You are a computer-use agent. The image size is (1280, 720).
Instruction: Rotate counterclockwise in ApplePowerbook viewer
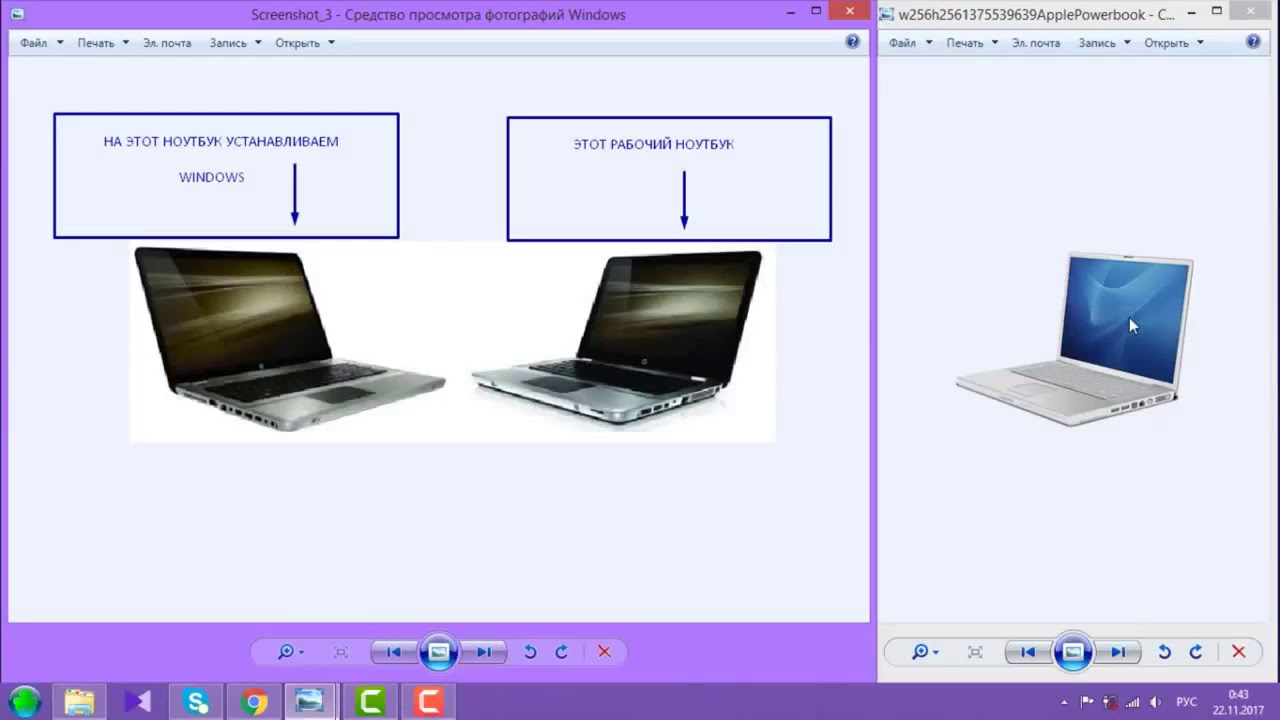[1164, 652]
